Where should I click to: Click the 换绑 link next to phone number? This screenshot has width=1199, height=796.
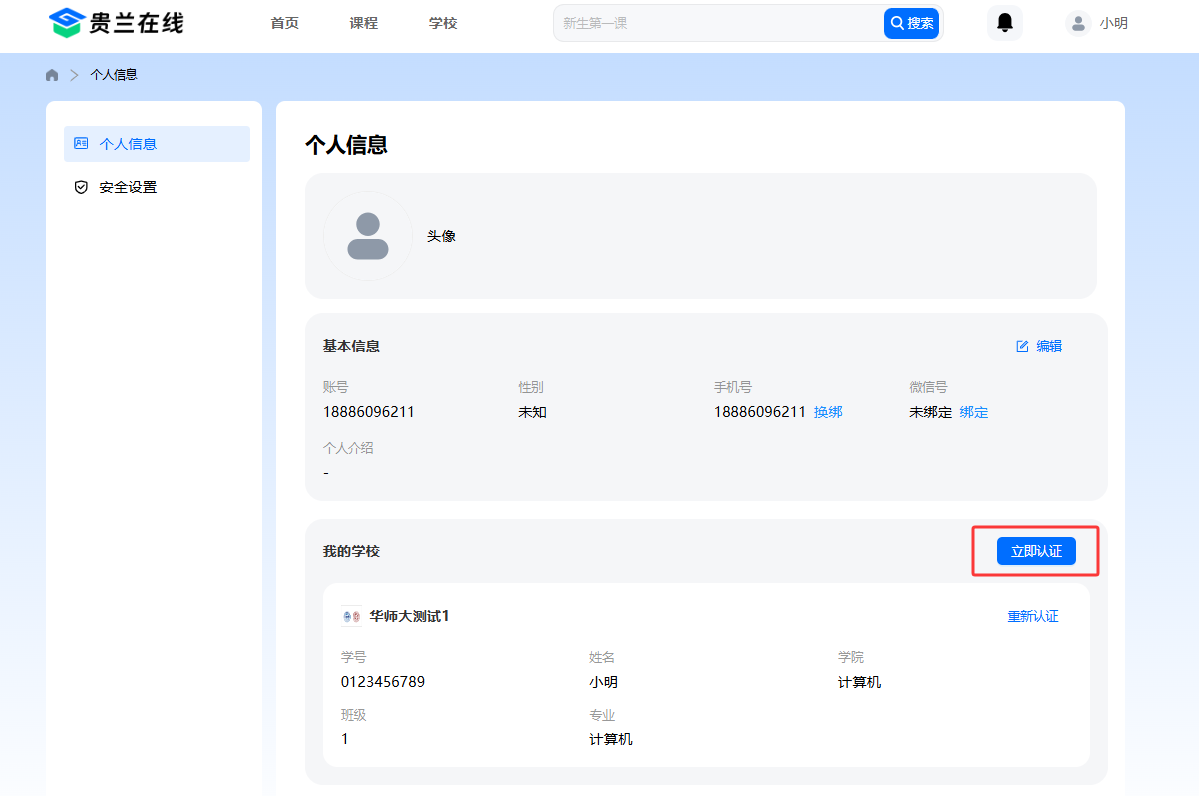point(828,412)
